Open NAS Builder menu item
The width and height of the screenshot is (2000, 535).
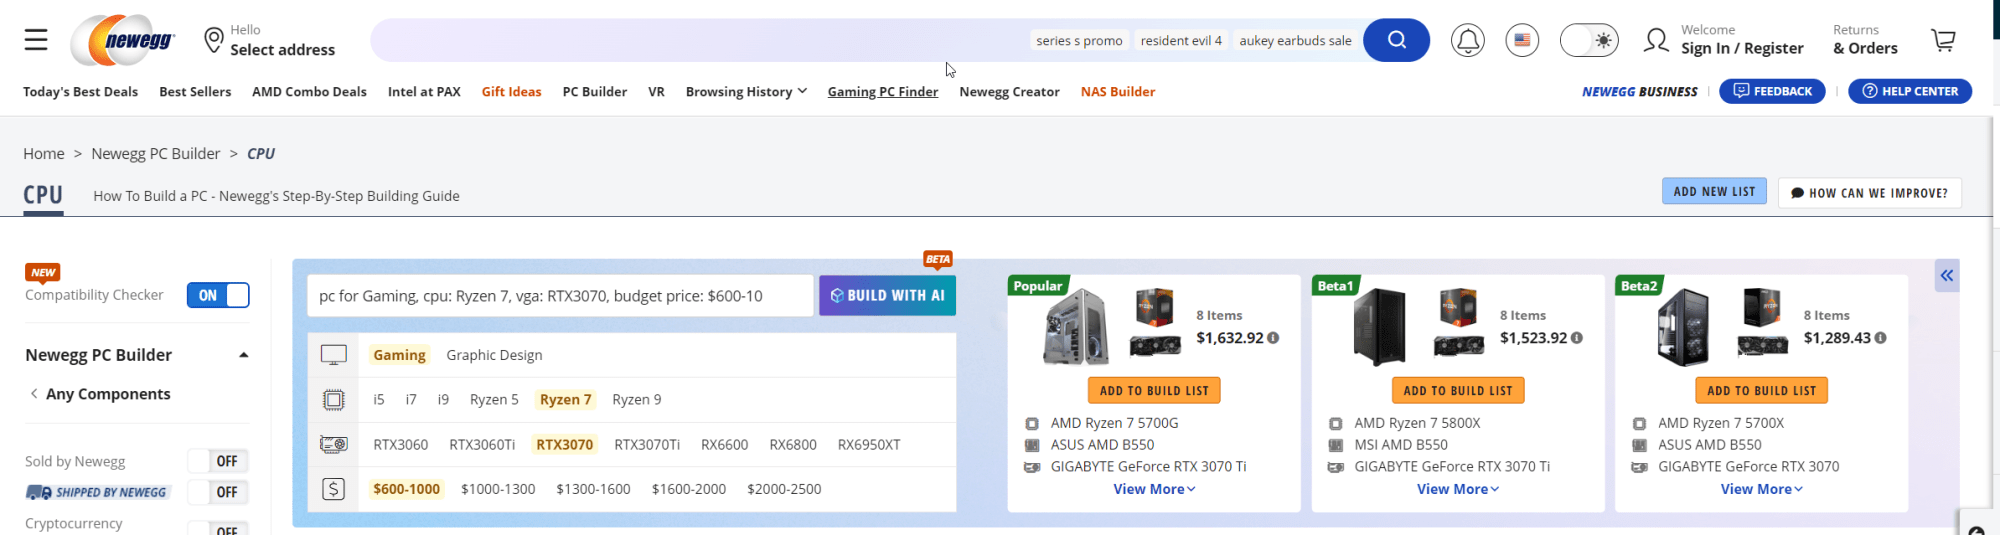[x=1118, y=91]
